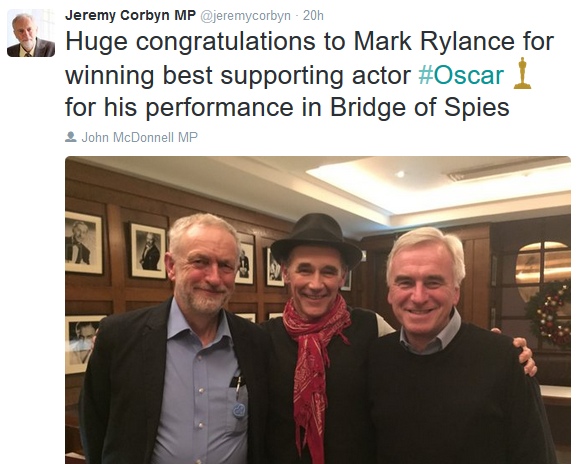Follow the #Oscar hashtag link

(x=461, y=75)
